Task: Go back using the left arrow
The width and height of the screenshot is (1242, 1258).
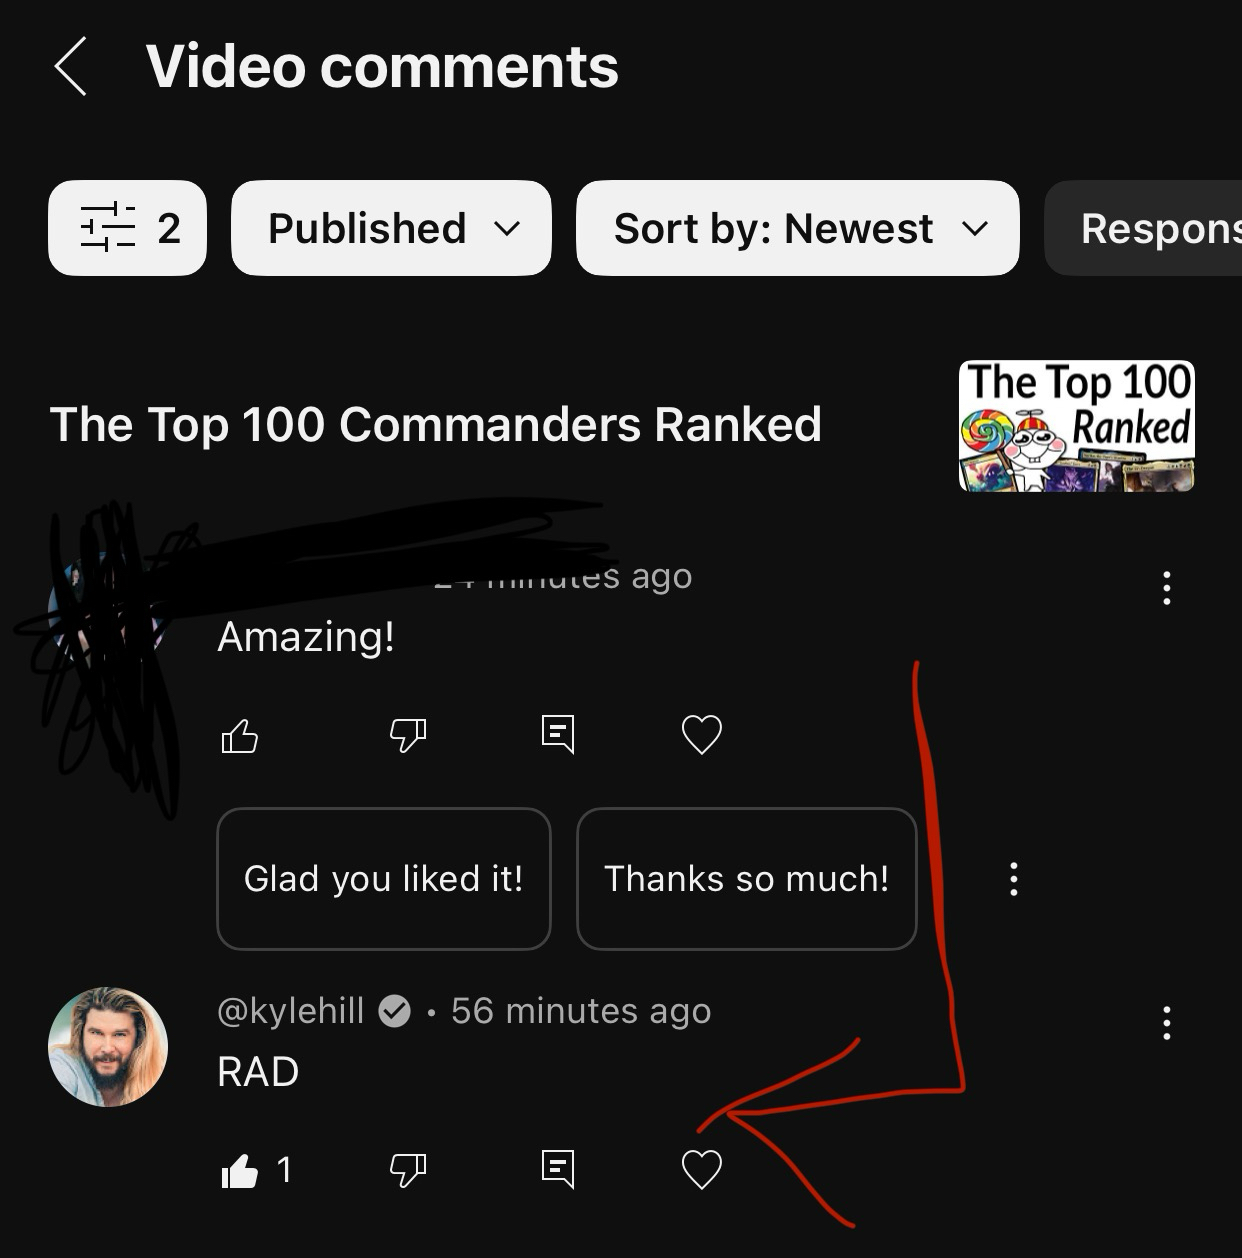Action: pyautogui.click(x=71, y=67)
